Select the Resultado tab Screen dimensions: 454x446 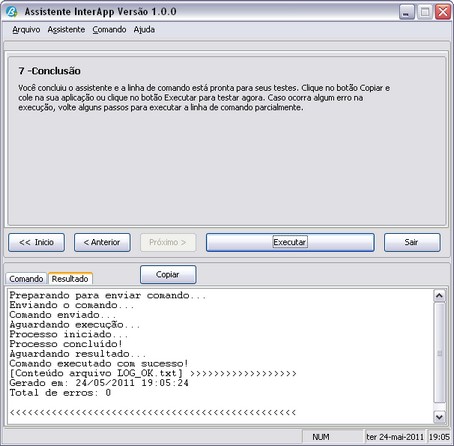click(70, 278)
